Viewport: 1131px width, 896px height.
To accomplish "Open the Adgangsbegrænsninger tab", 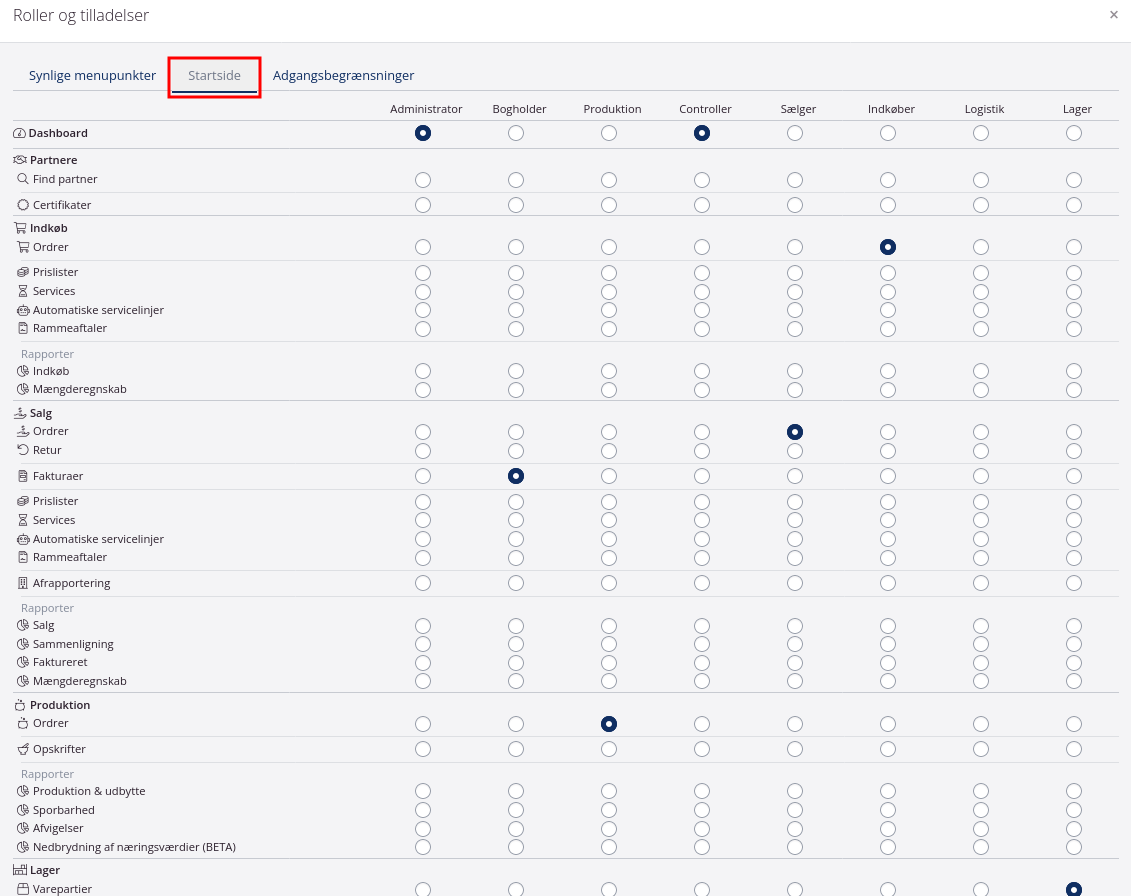I will [x=343, y=76].
